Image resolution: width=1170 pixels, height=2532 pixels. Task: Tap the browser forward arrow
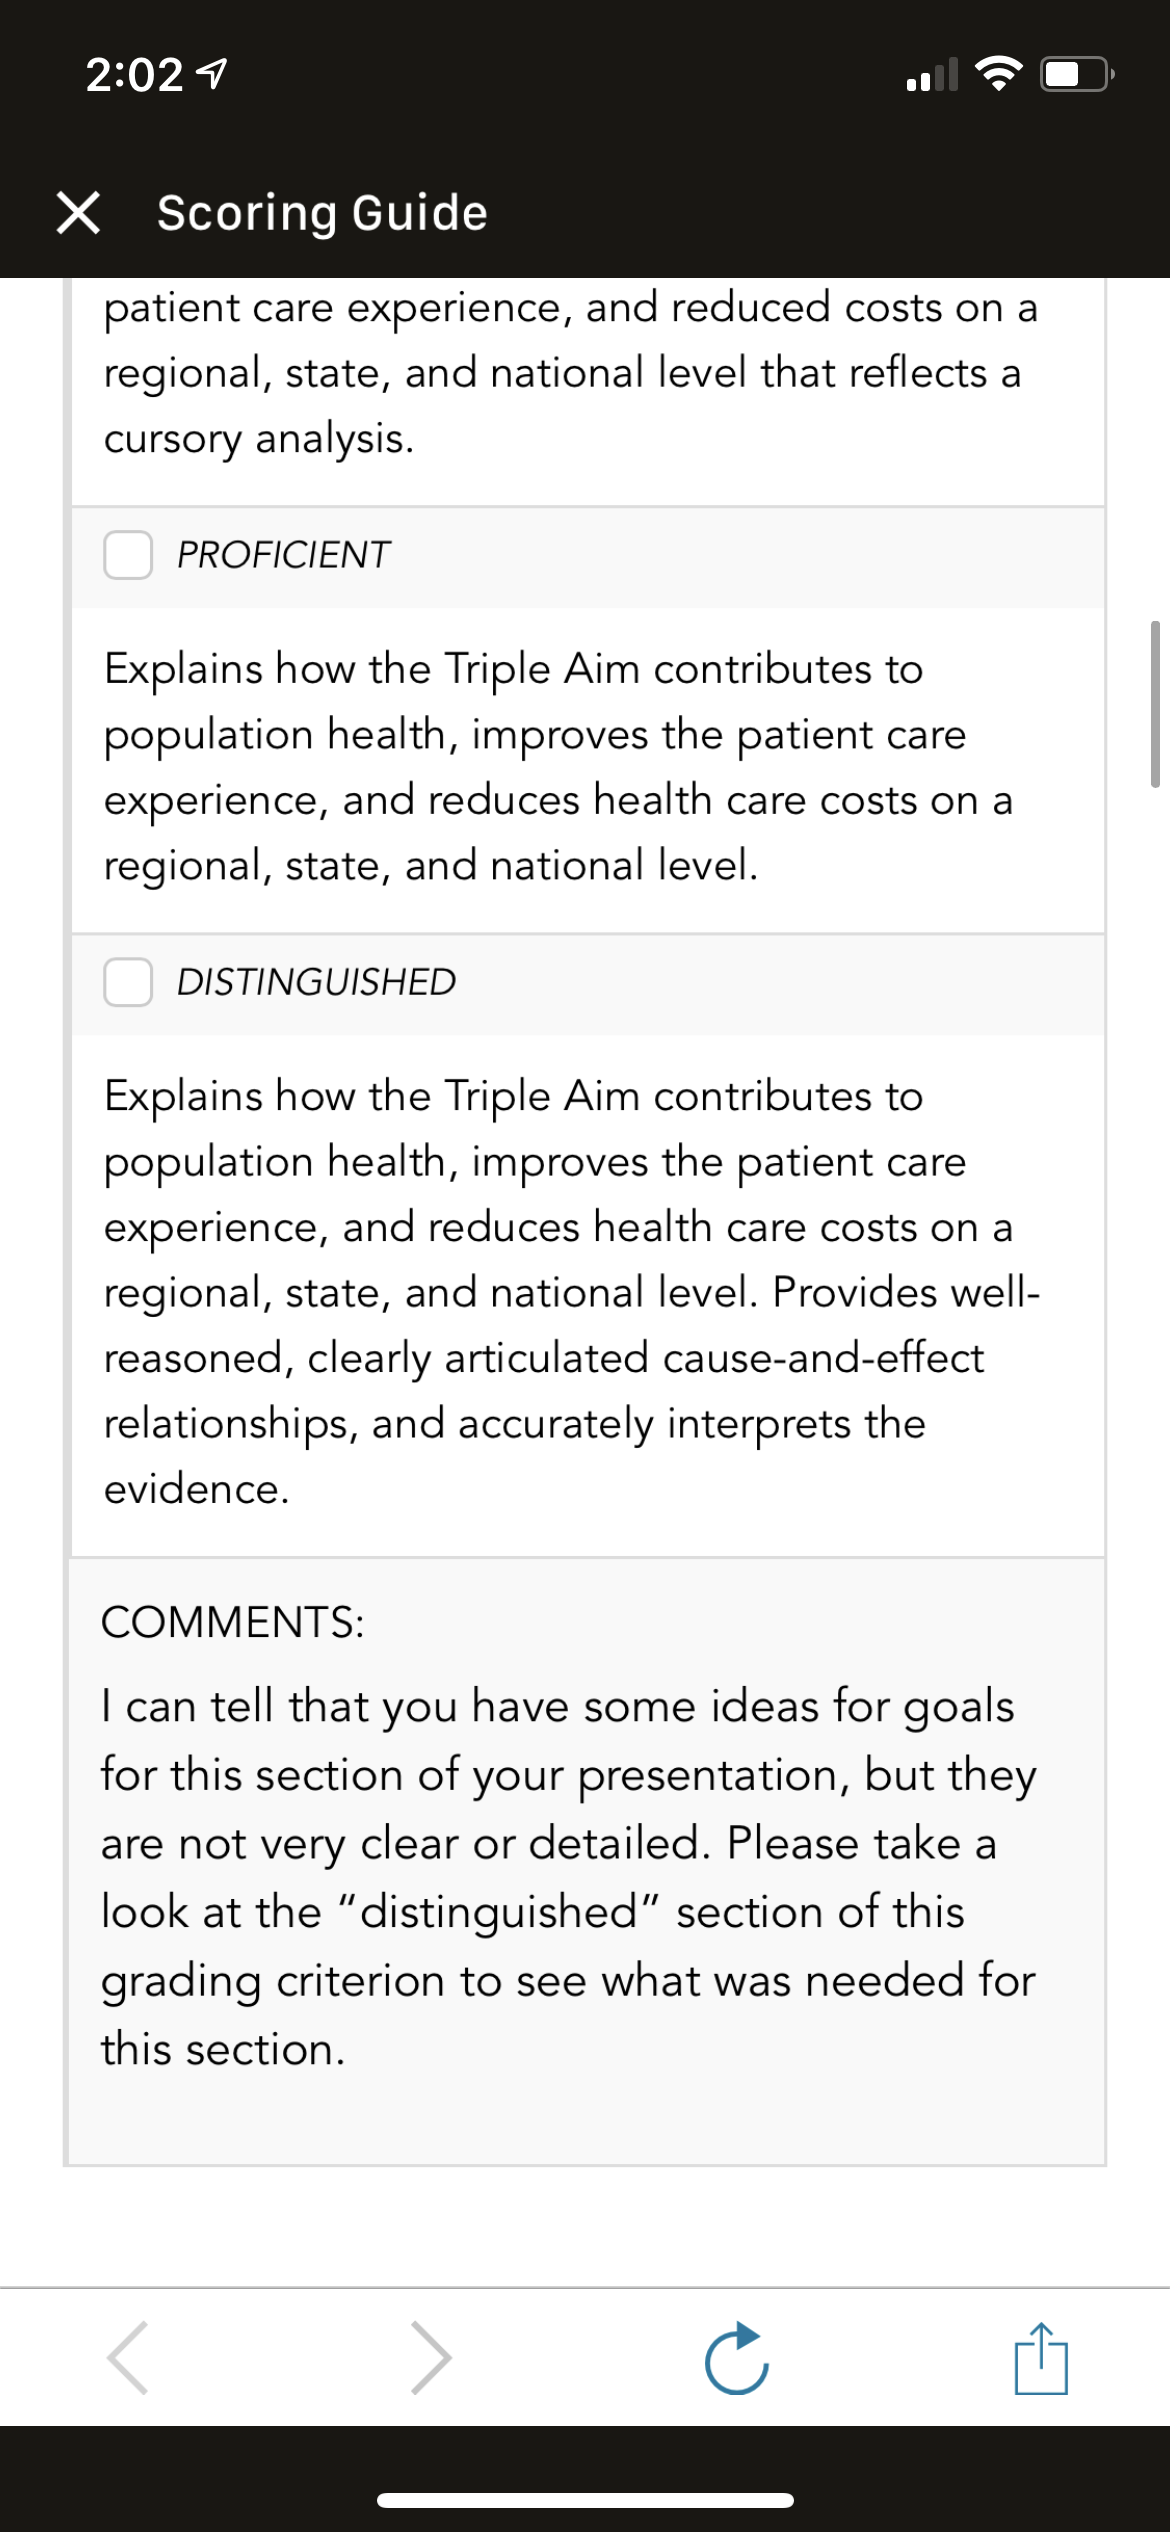pos(432,2358)
